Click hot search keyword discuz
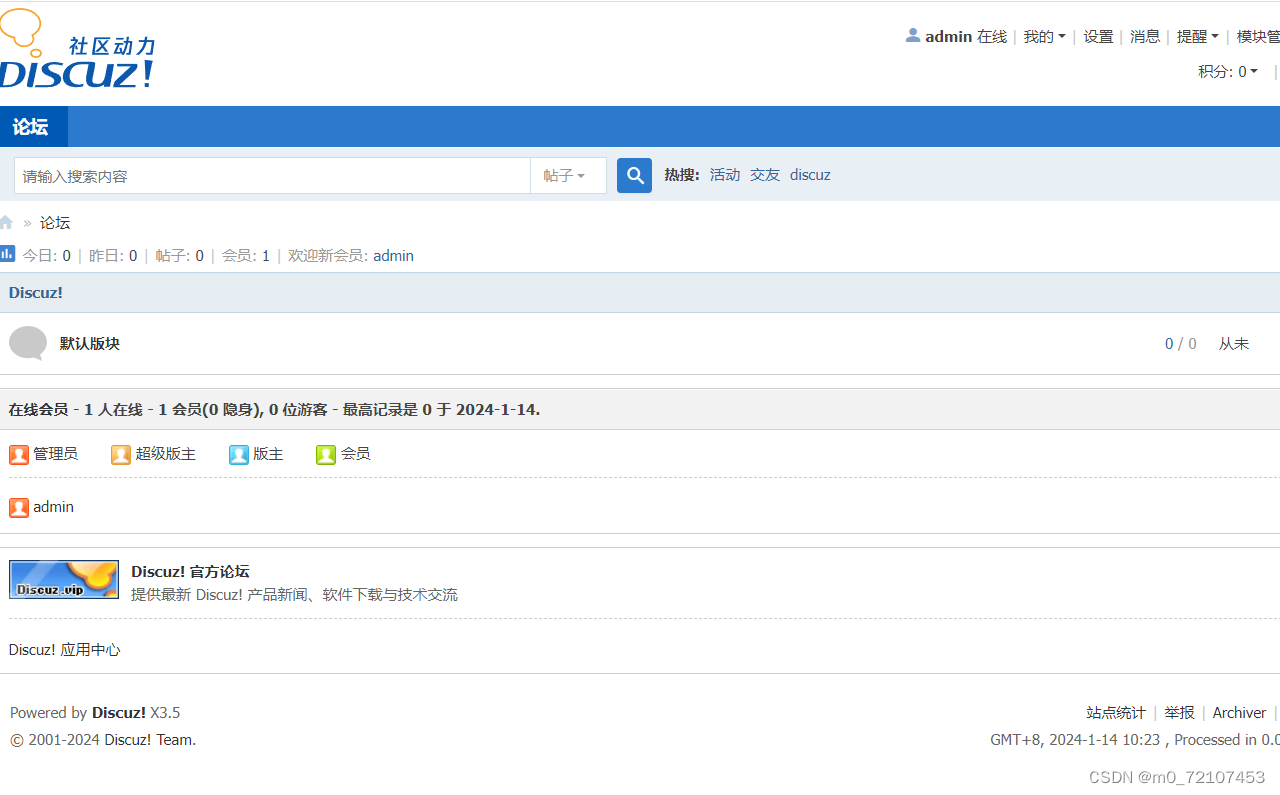This screenshot has width=1280, height=795. tap(810, 175)
